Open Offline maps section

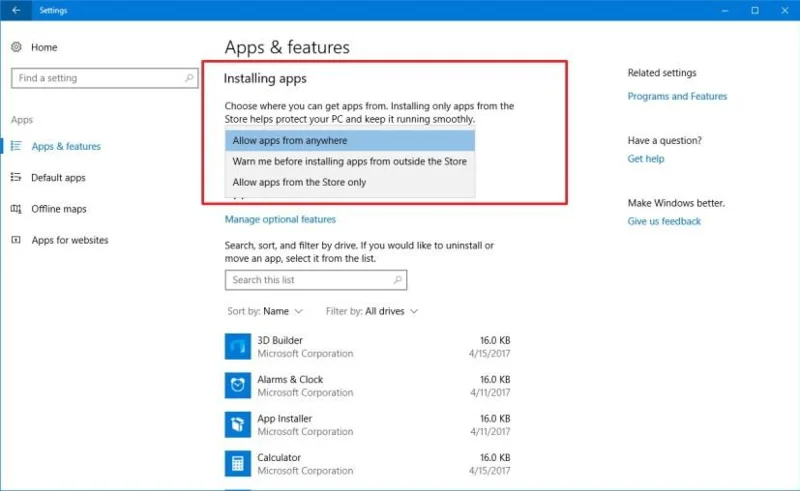[59, 209]
